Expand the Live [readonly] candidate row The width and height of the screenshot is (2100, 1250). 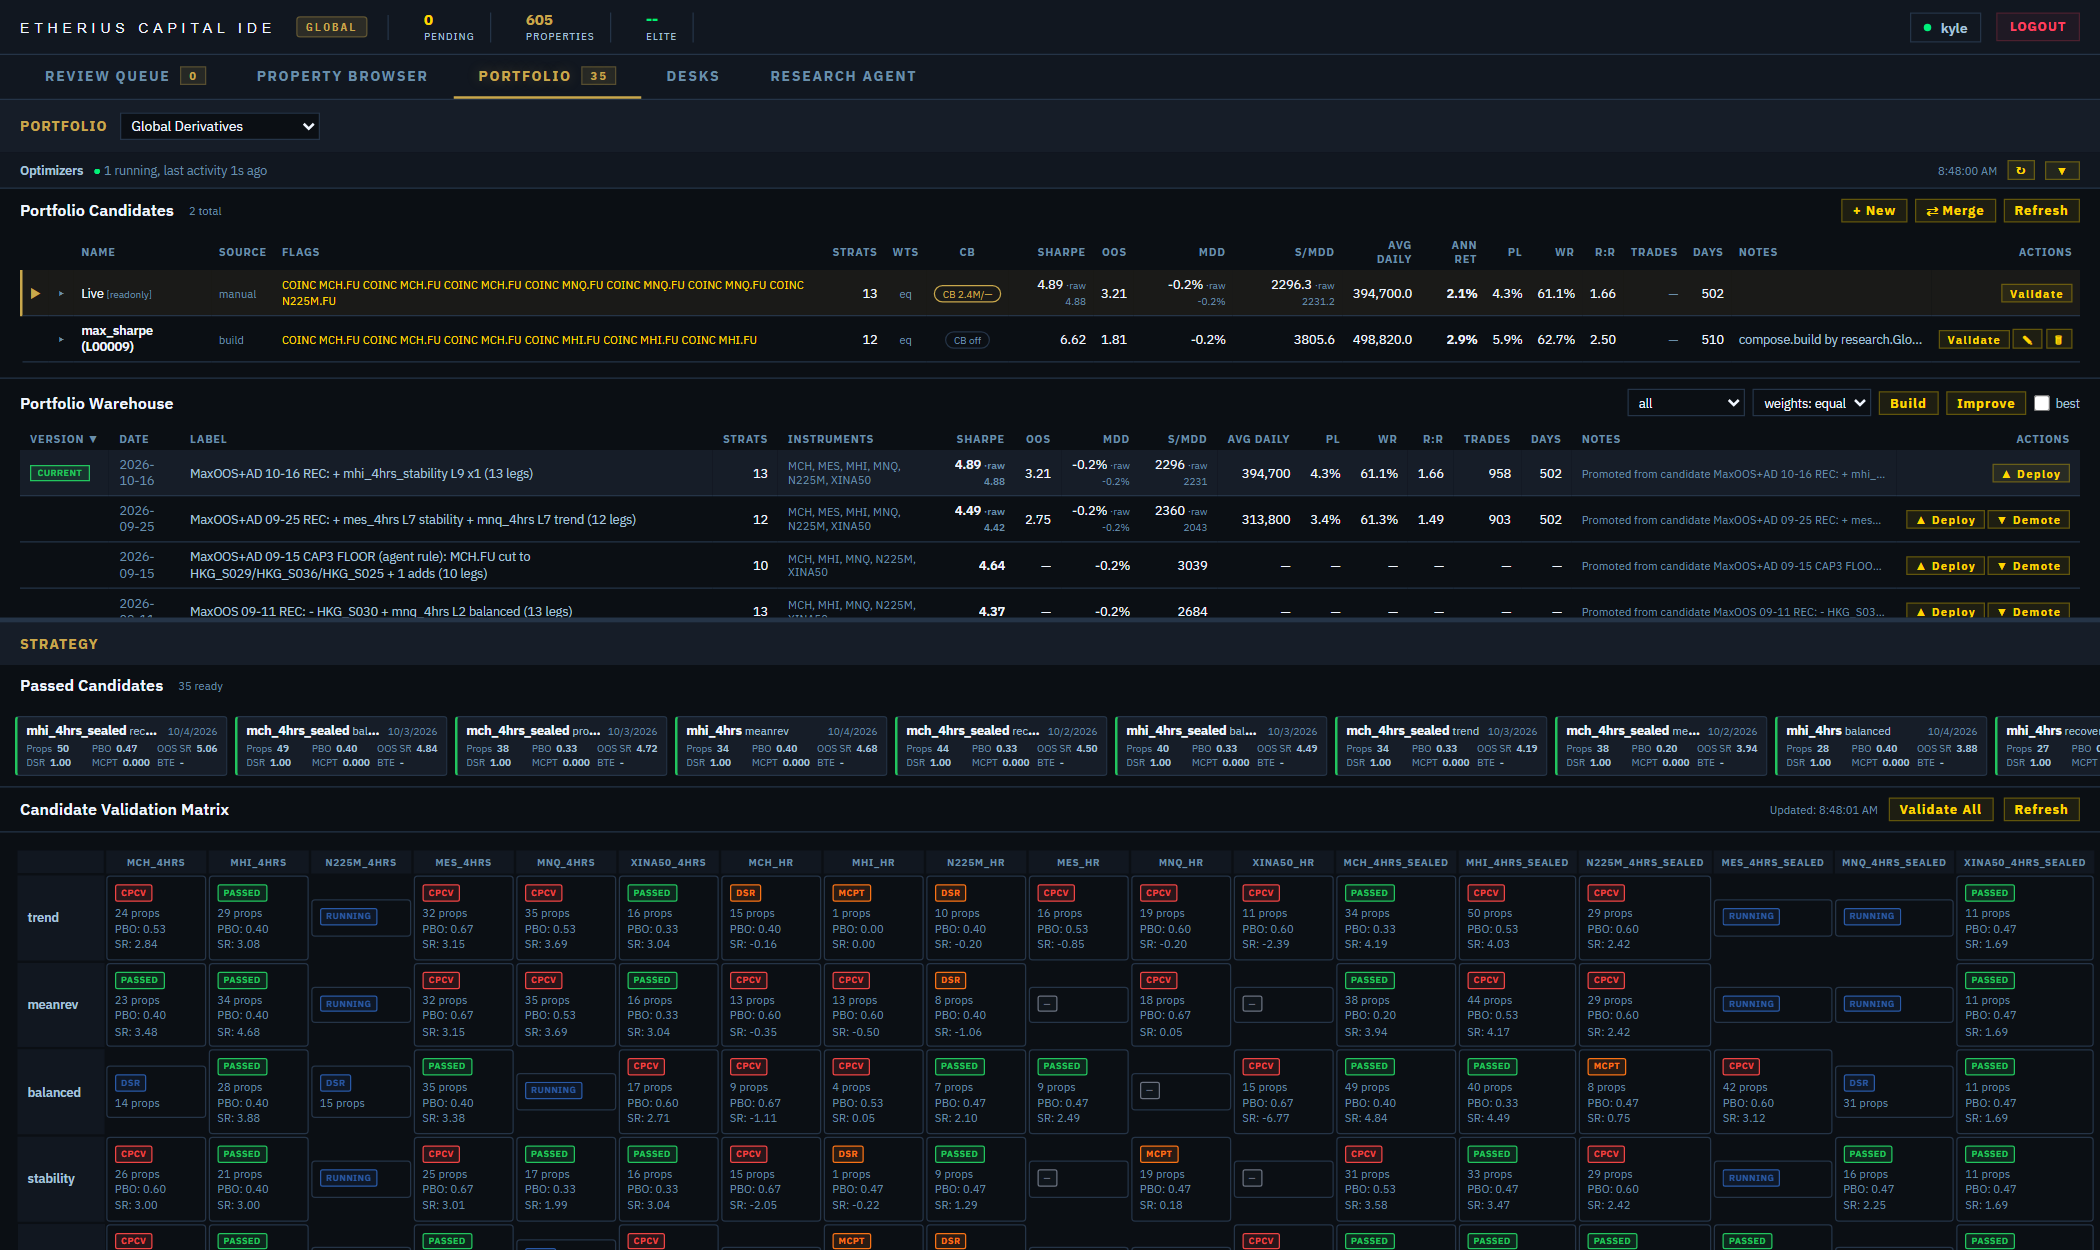(61, 294)
